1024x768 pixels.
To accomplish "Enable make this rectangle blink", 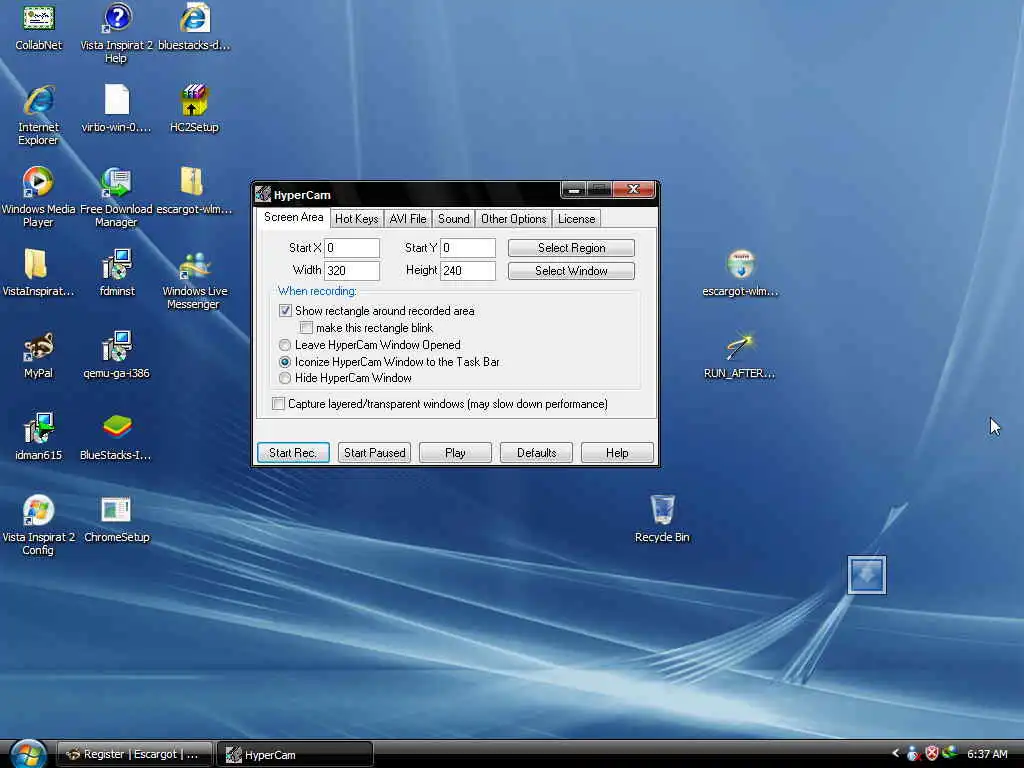I will point(306,327).
